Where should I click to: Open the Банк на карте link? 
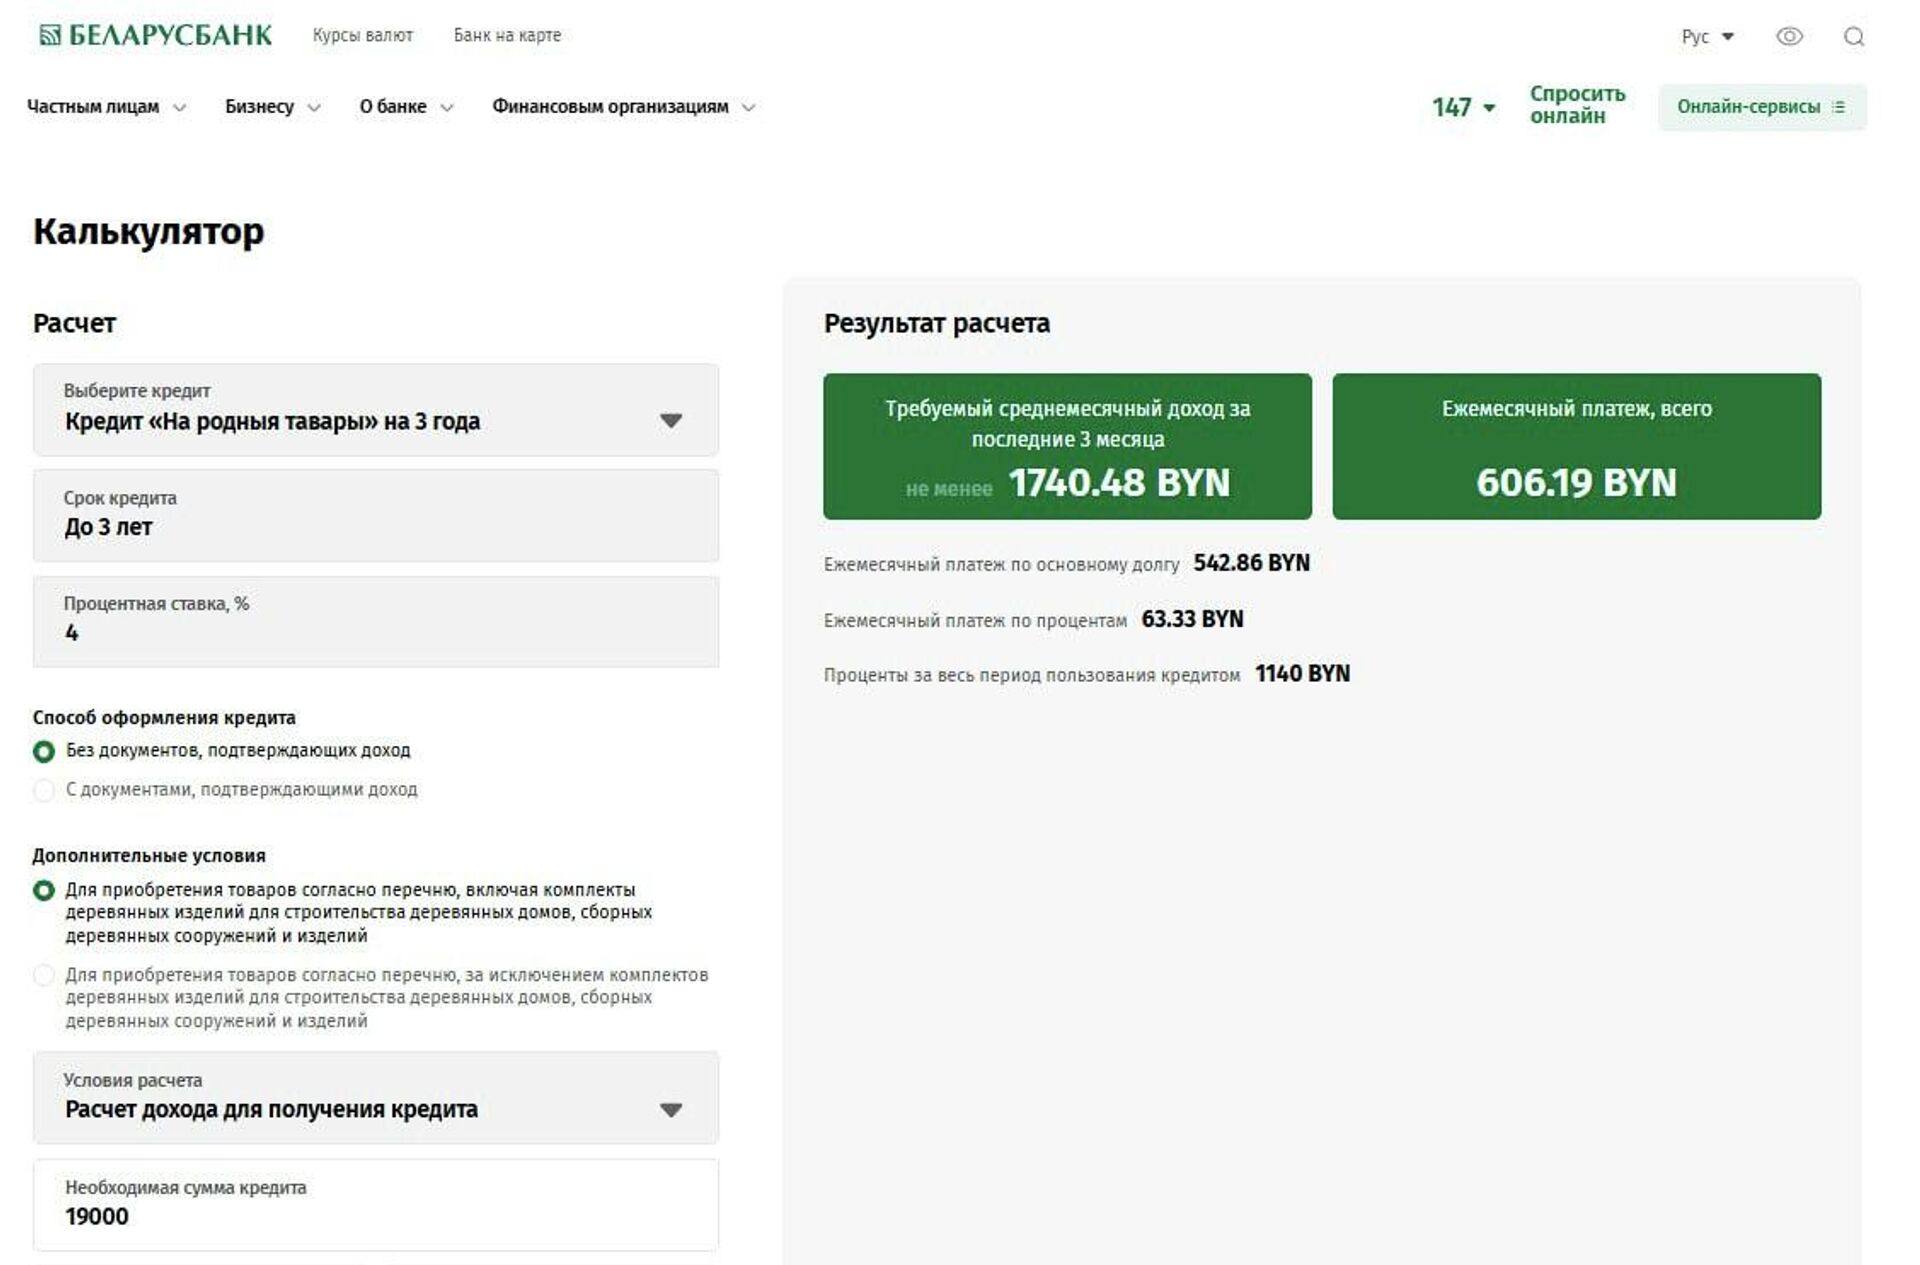[507, 35]
